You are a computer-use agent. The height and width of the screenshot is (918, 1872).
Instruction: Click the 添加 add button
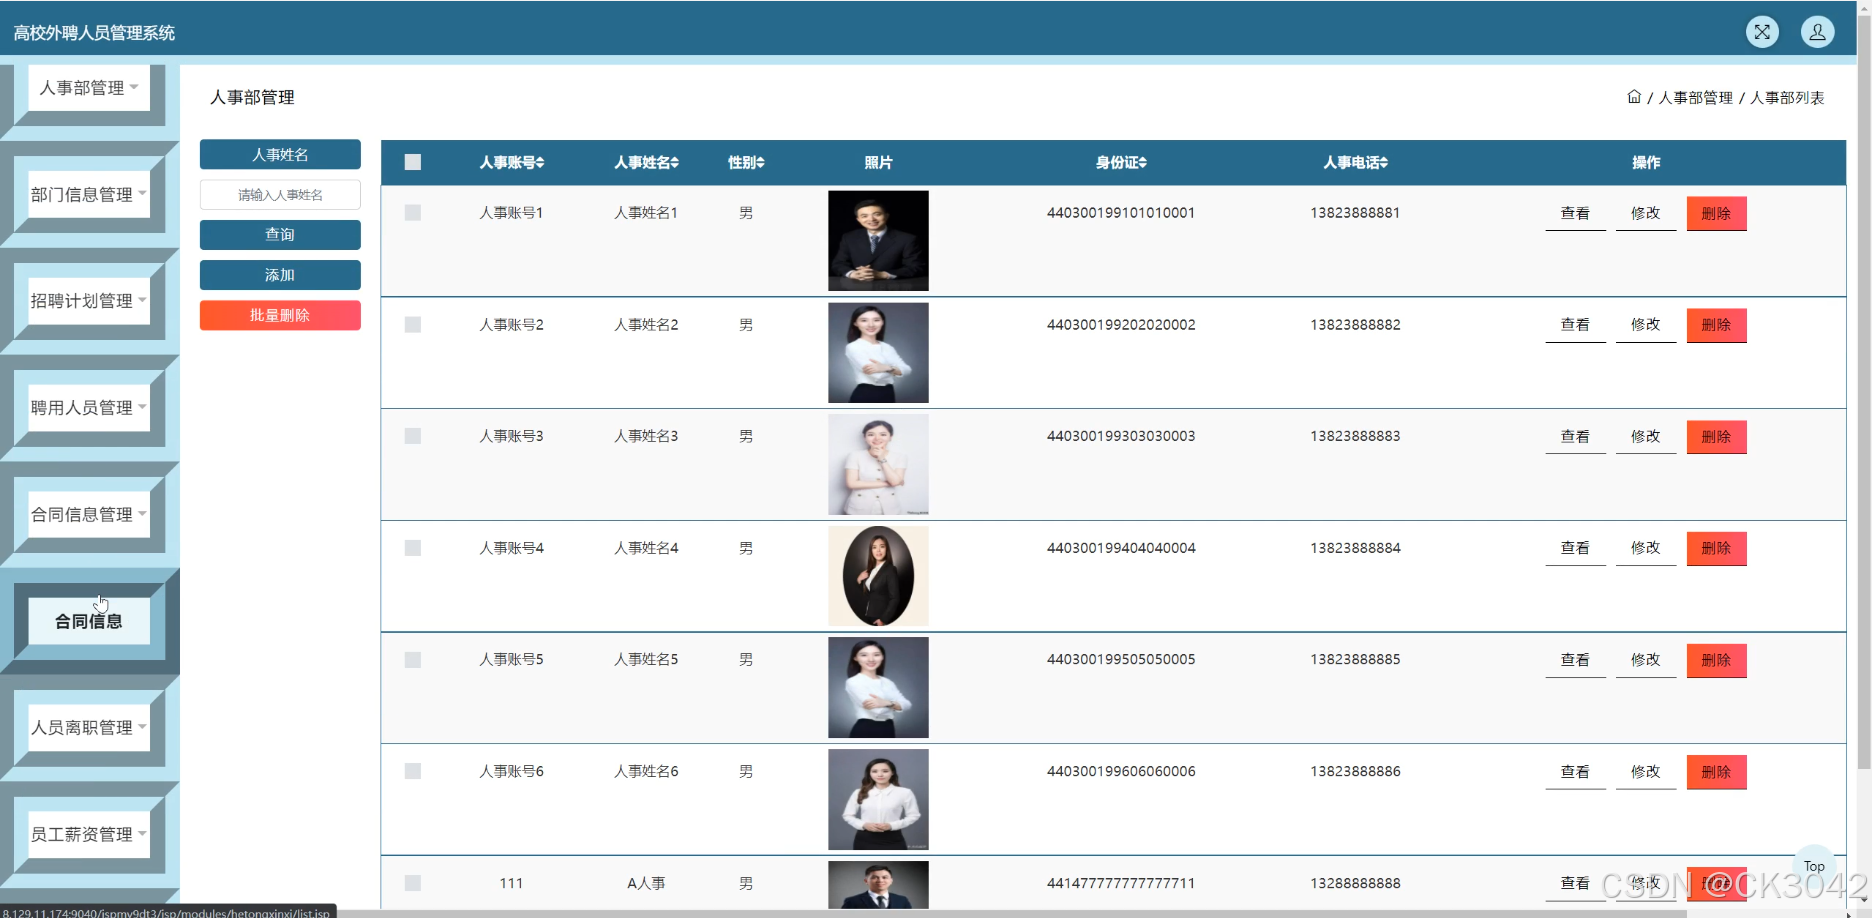coord(280,275)
